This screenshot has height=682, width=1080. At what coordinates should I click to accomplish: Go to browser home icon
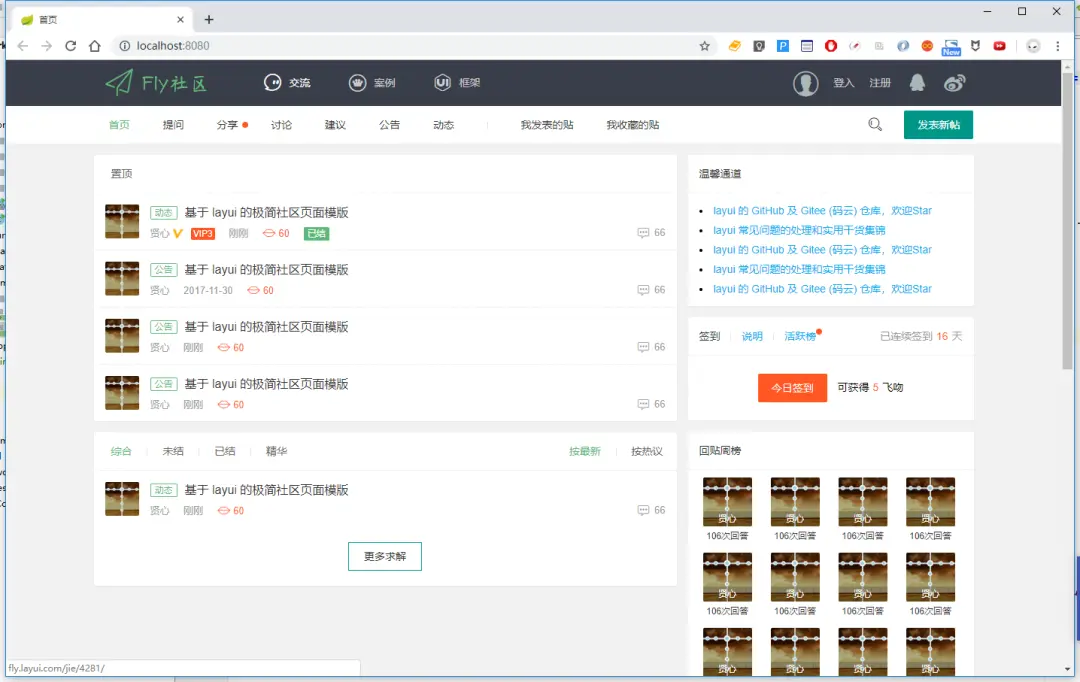pyautogui.click(x=94, y=46)
